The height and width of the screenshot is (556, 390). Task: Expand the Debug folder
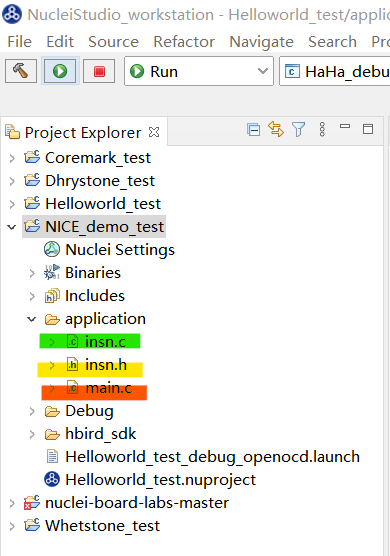[32, 411]
